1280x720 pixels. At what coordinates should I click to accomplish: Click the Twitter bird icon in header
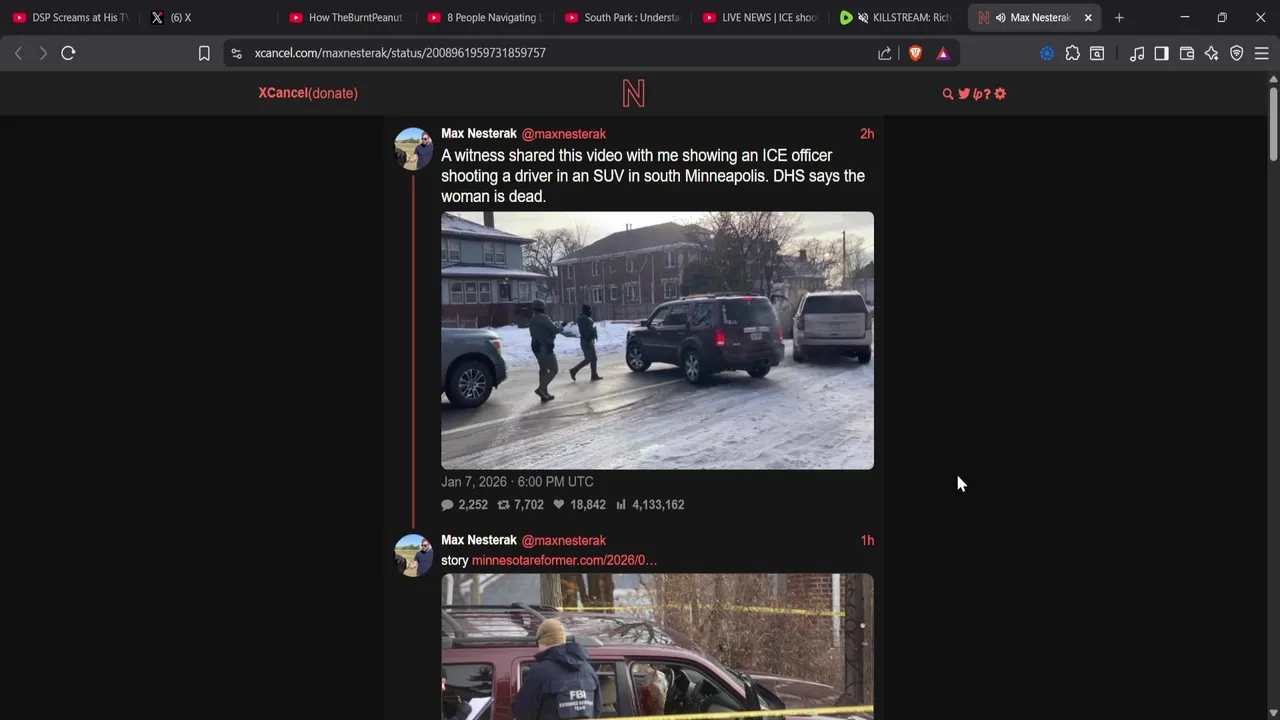(x=964, y=94)
